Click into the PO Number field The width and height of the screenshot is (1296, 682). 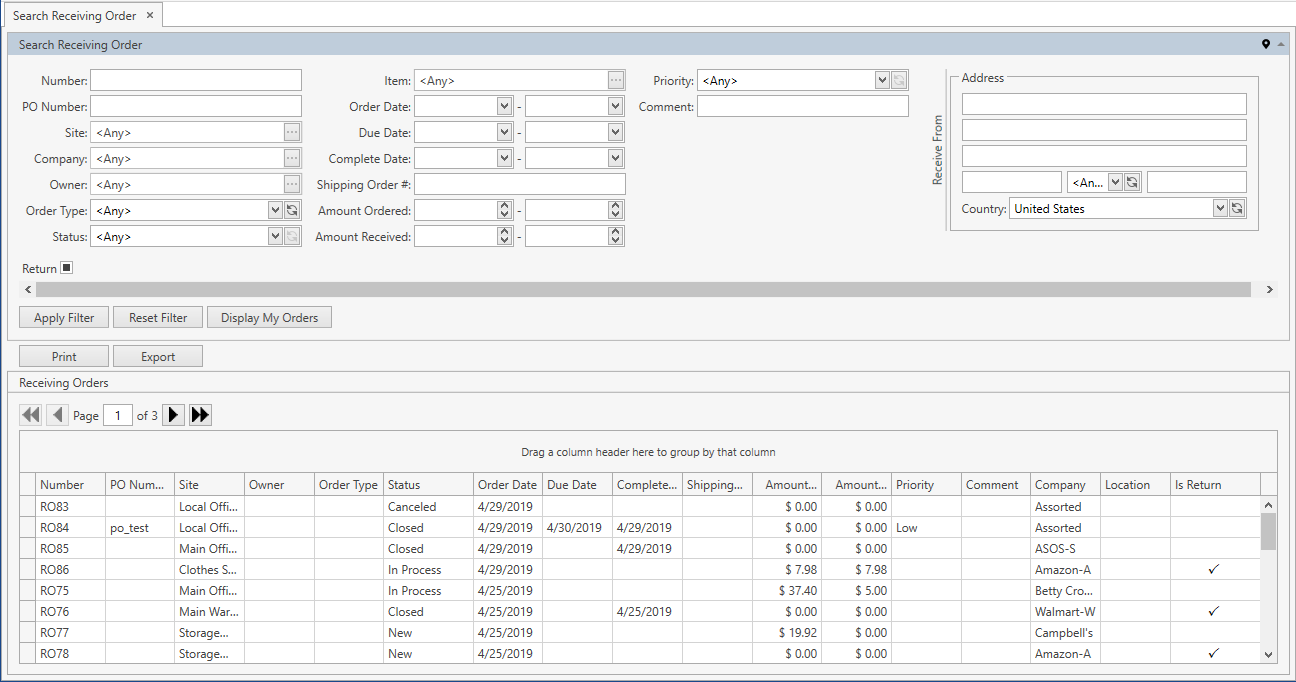[196, 106]
